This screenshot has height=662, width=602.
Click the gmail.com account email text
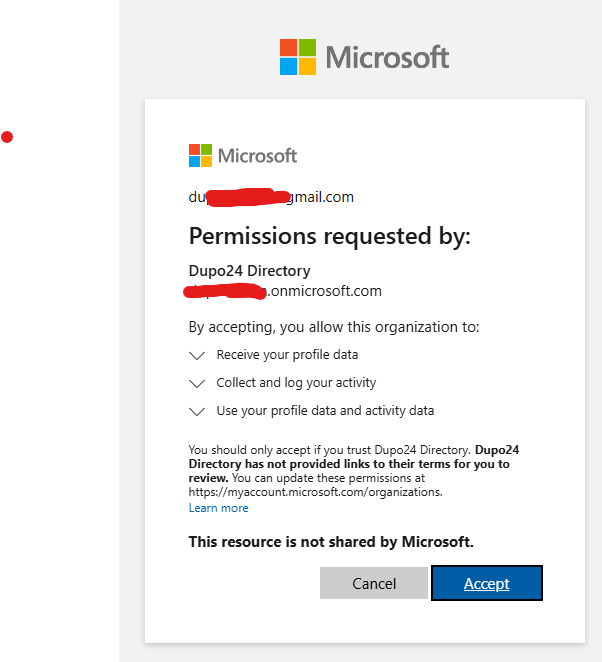pos(271,197)
